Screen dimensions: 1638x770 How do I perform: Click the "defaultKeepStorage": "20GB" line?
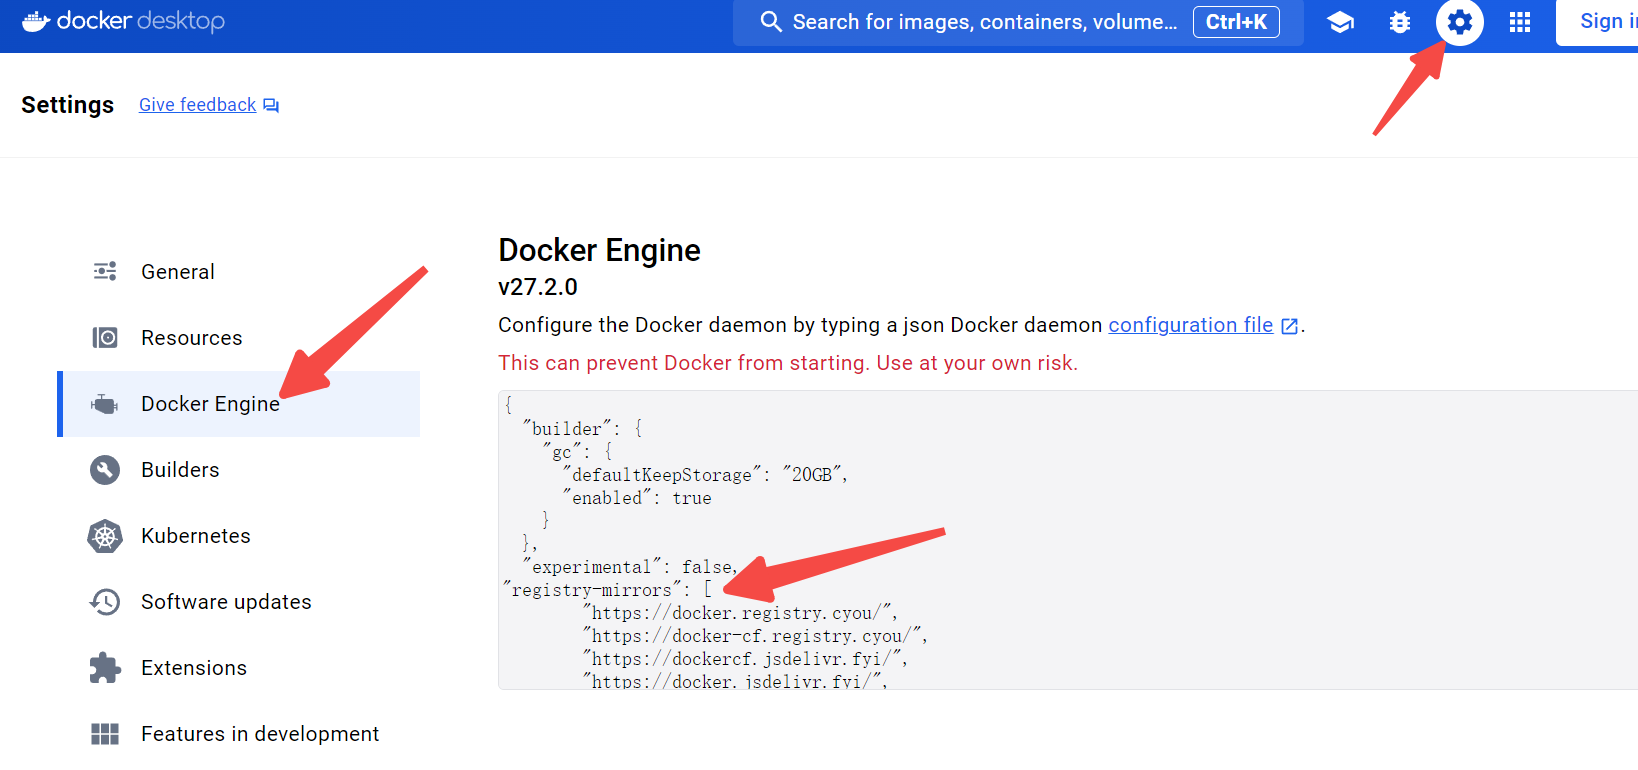coord(705,475)
